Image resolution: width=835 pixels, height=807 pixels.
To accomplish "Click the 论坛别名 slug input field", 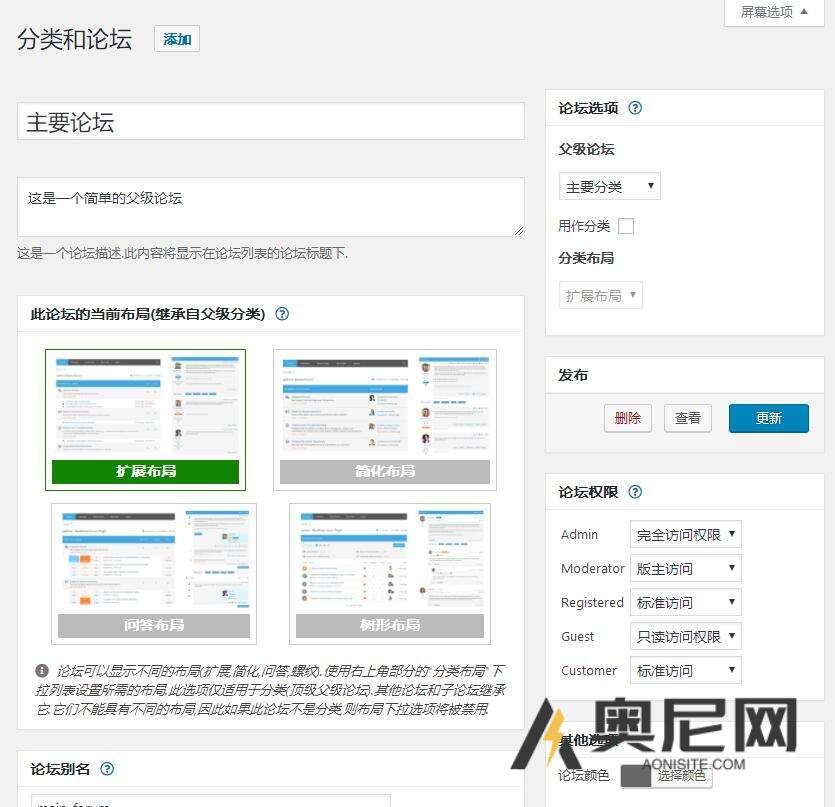I will point(210,801).
